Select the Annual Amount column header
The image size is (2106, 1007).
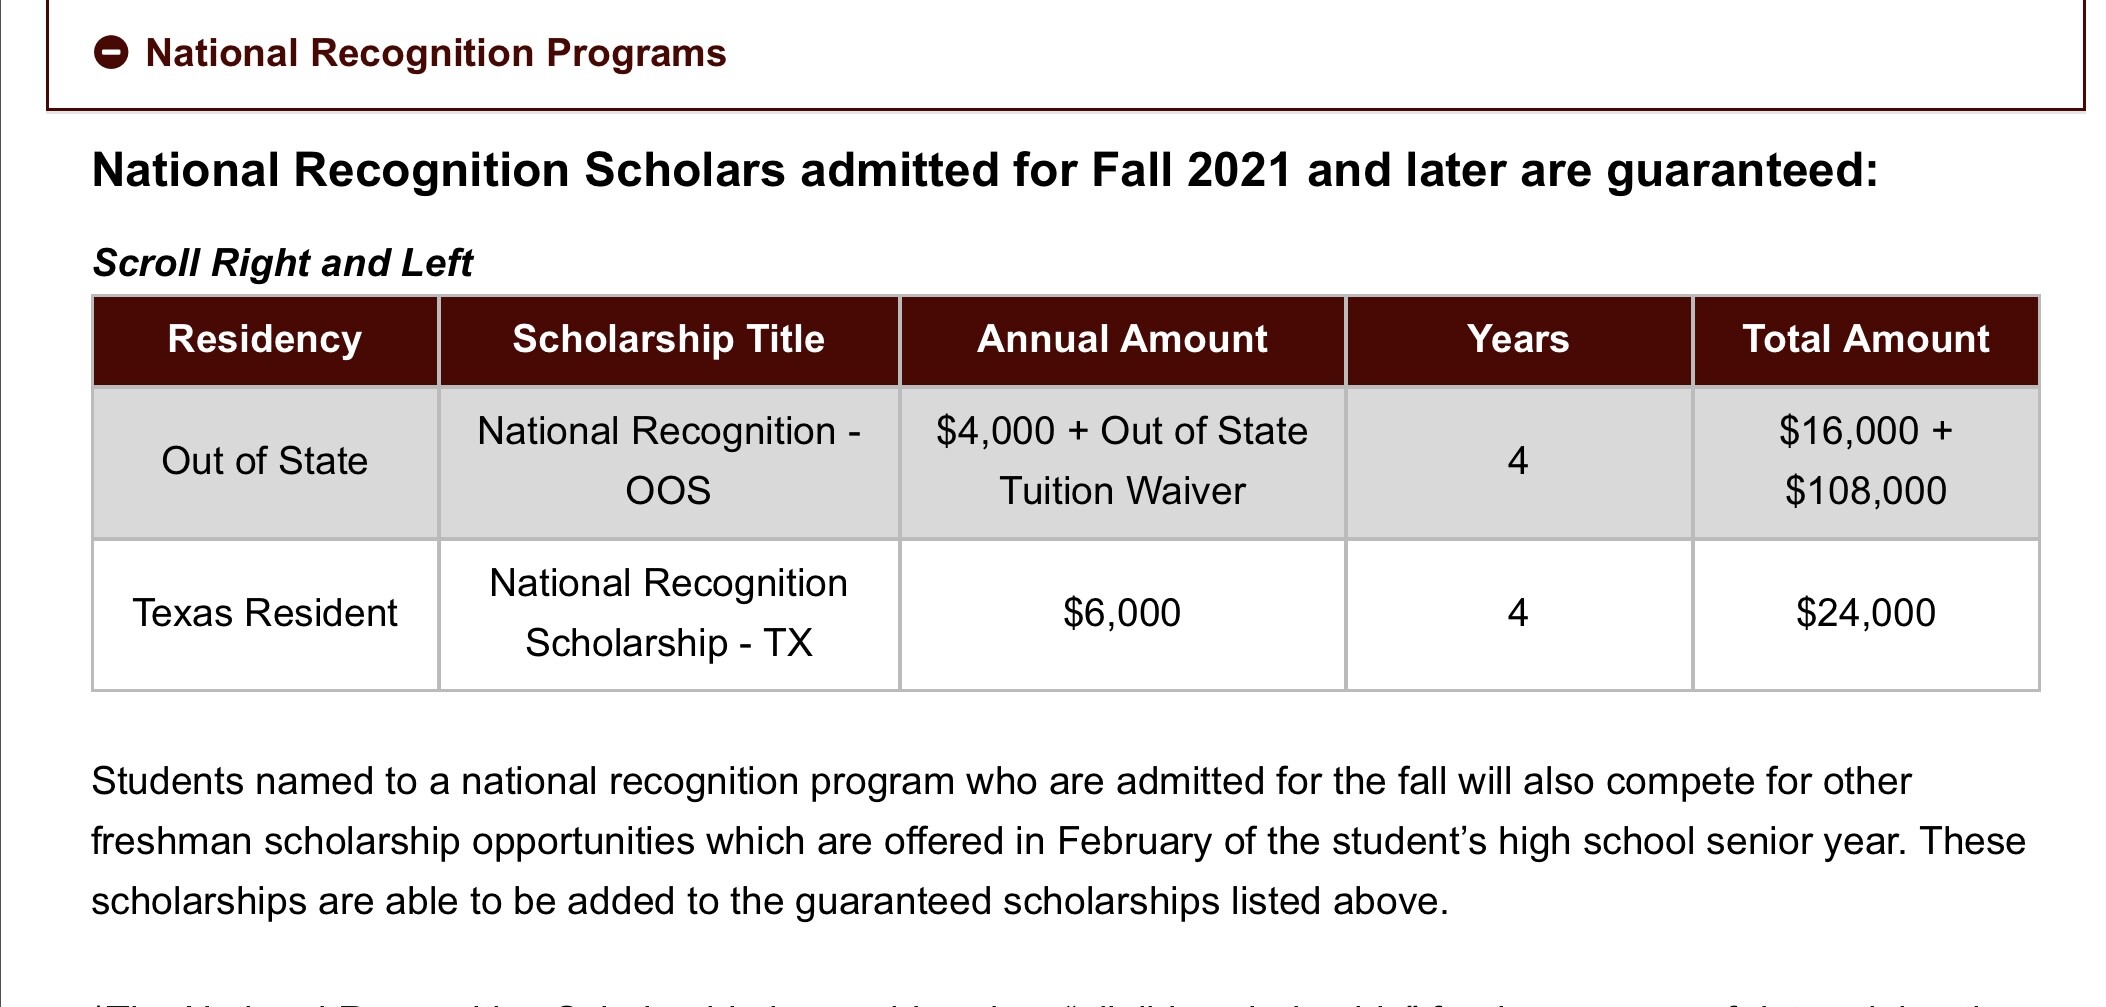click(x=1122, y=340)
